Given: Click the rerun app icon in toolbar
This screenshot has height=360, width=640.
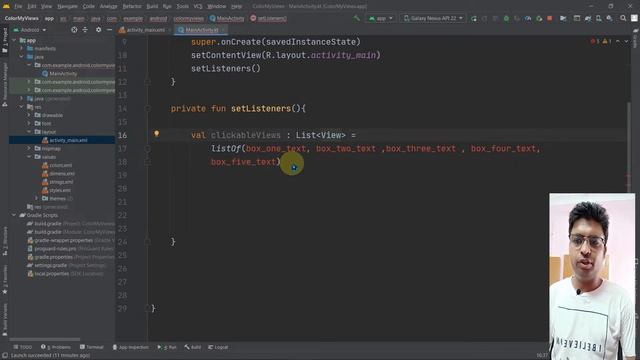Looking at the screenshot, I should [x=474, y=18].
